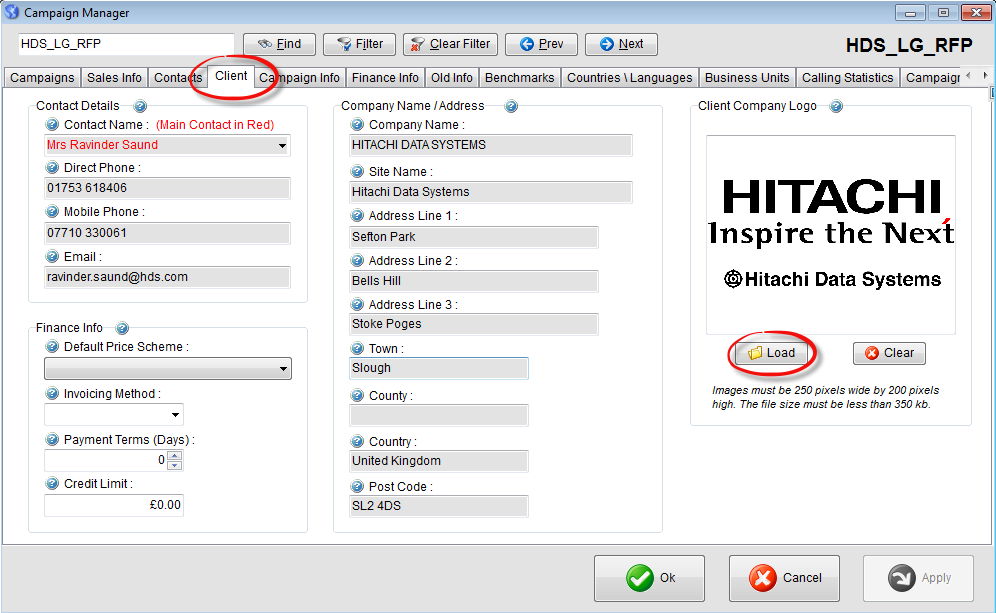The width and height of the screenshot is (996, 613).
Task: Expand the Default Price Scheme dropdown
Action: tap(283, 369)
